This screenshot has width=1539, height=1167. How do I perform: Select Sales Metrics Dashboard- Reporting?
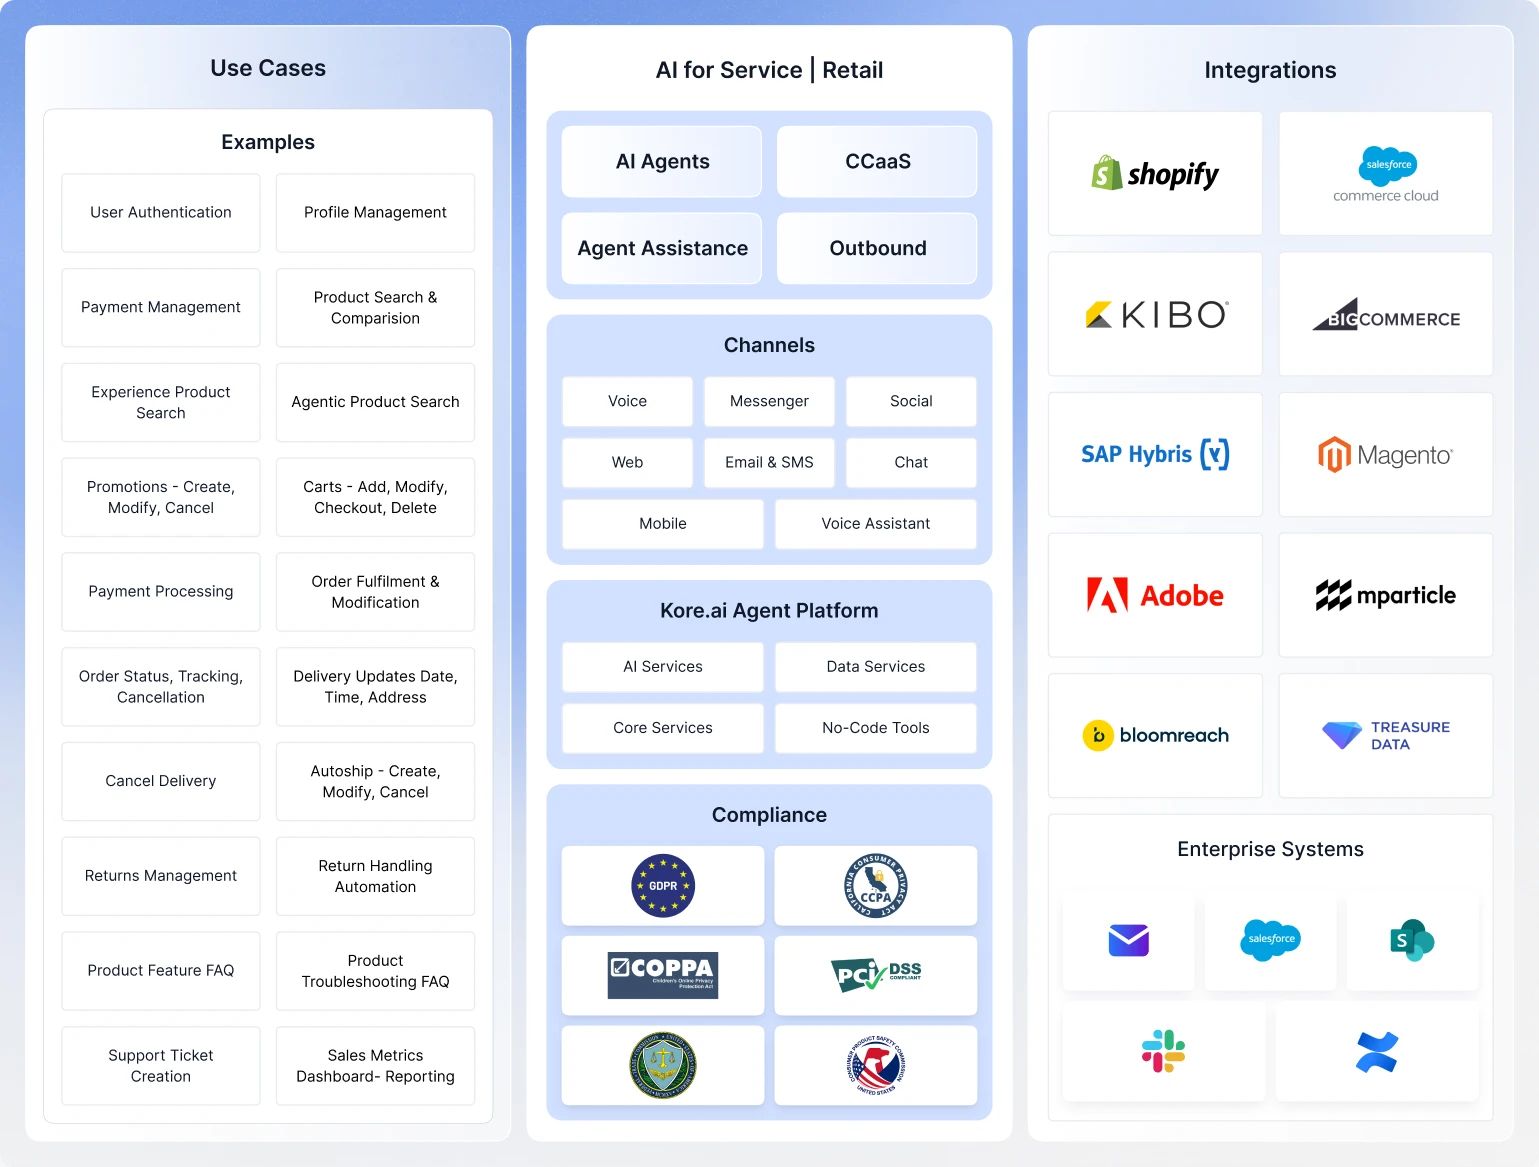pos(375,1066)
